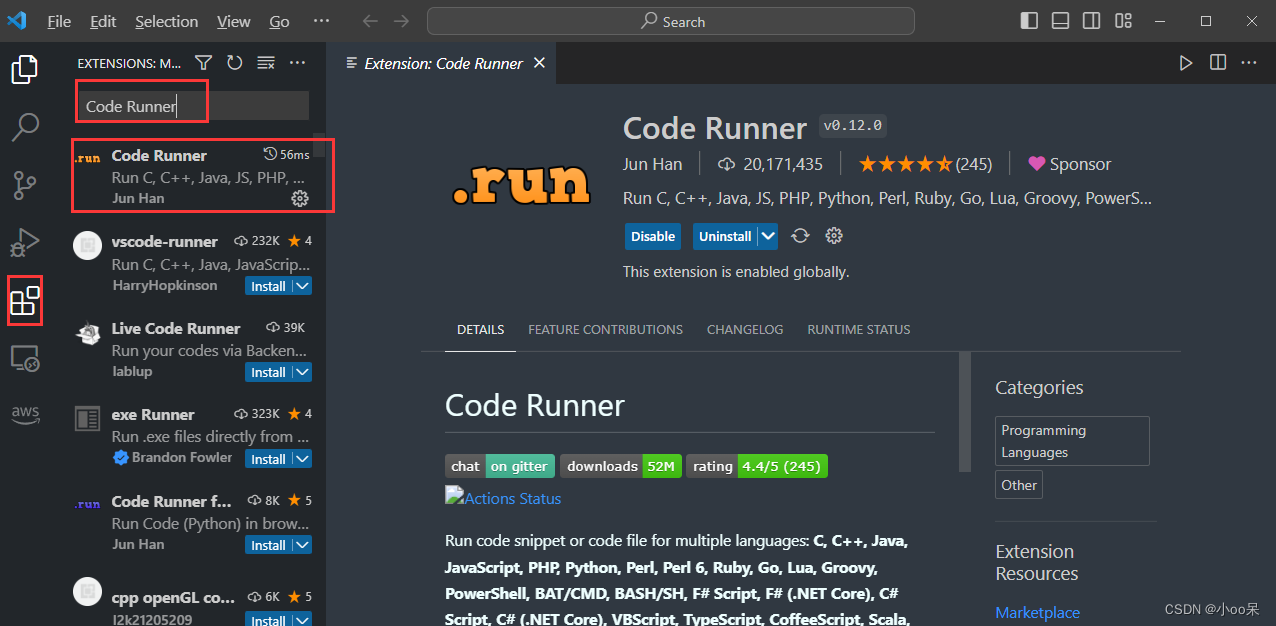1276x626 pixels.
Task: Split the editor to the right
Action: [x=1217, y=63]
